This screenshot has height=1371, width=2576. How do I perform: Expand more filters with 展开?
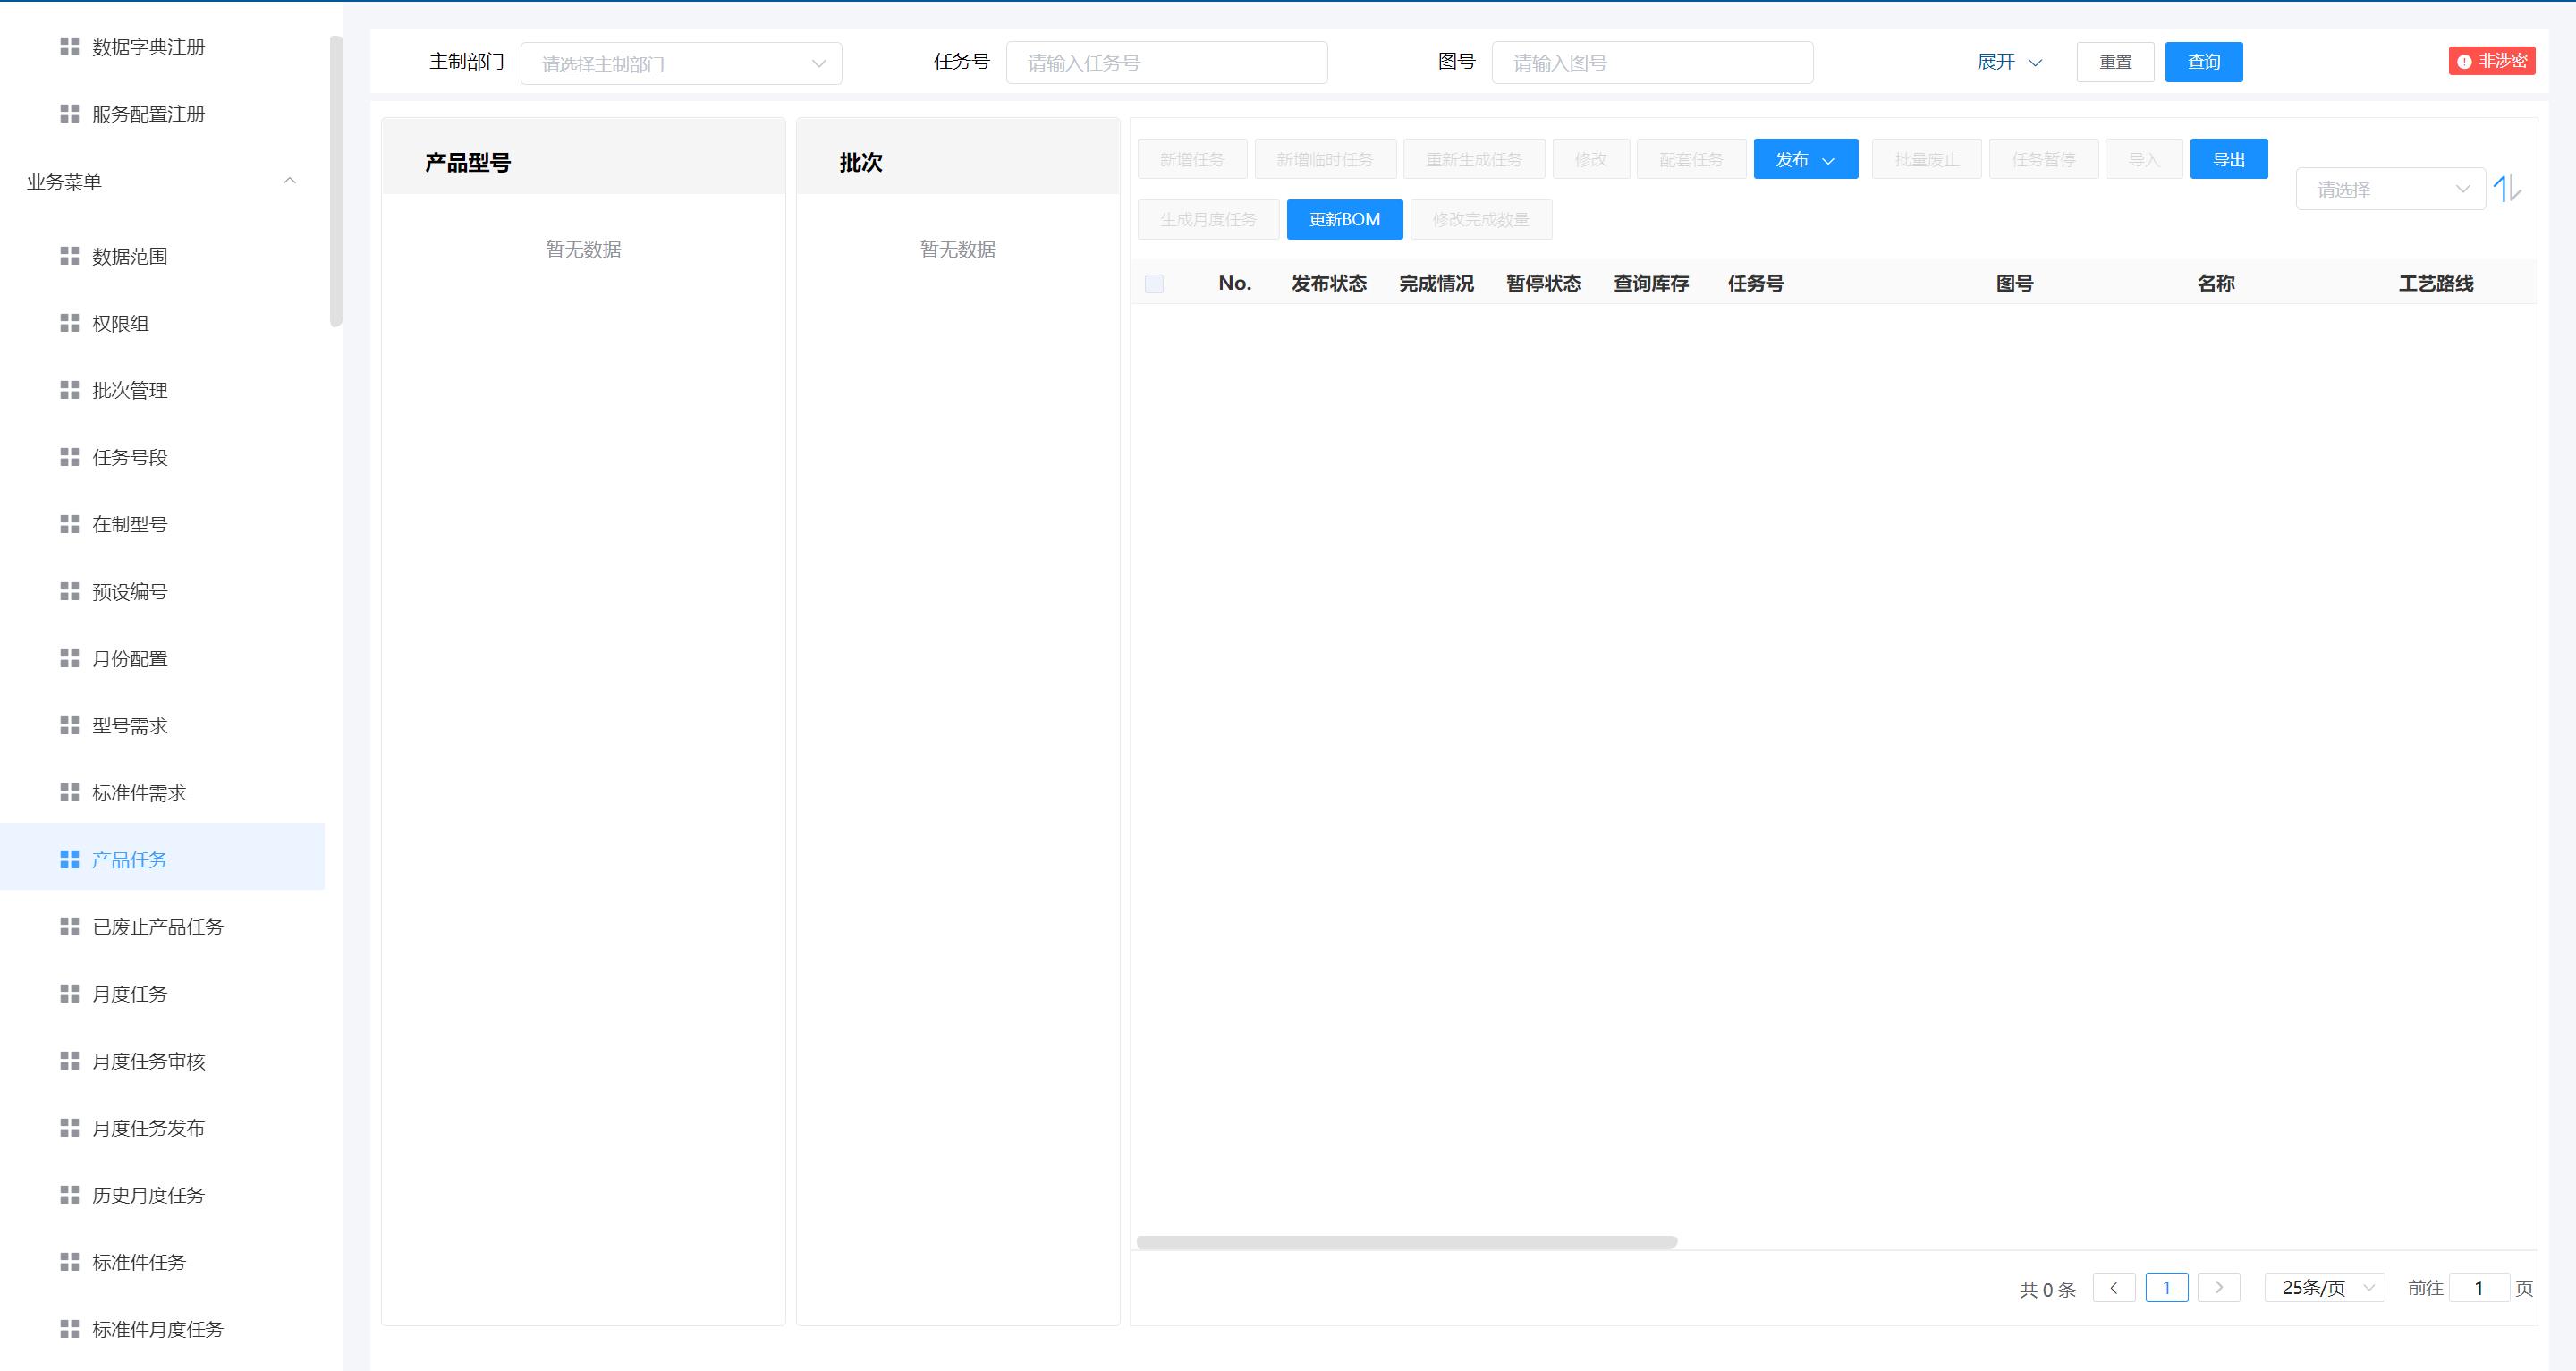click(x=2009, y=62)
